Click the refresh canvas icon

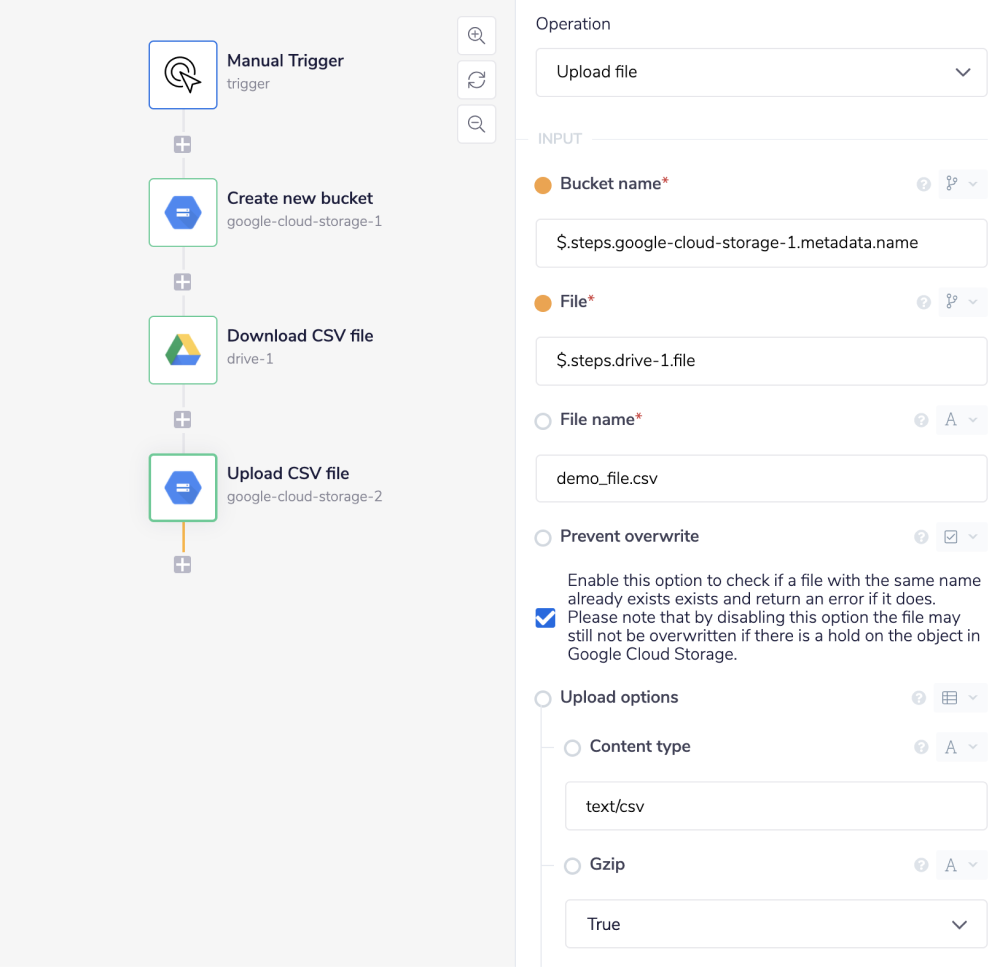(x=477, y=80)
